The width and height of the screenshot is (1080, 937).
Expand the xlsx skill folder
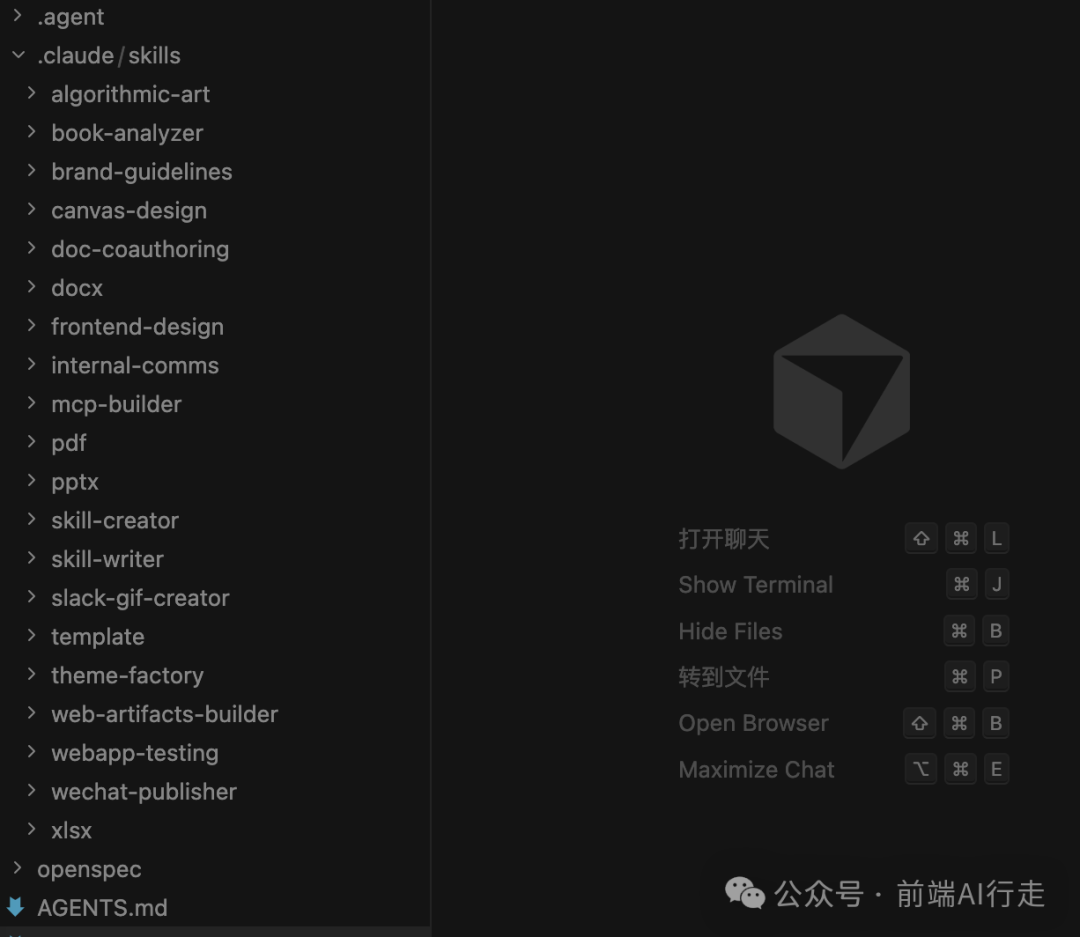(x=33, y=830)
